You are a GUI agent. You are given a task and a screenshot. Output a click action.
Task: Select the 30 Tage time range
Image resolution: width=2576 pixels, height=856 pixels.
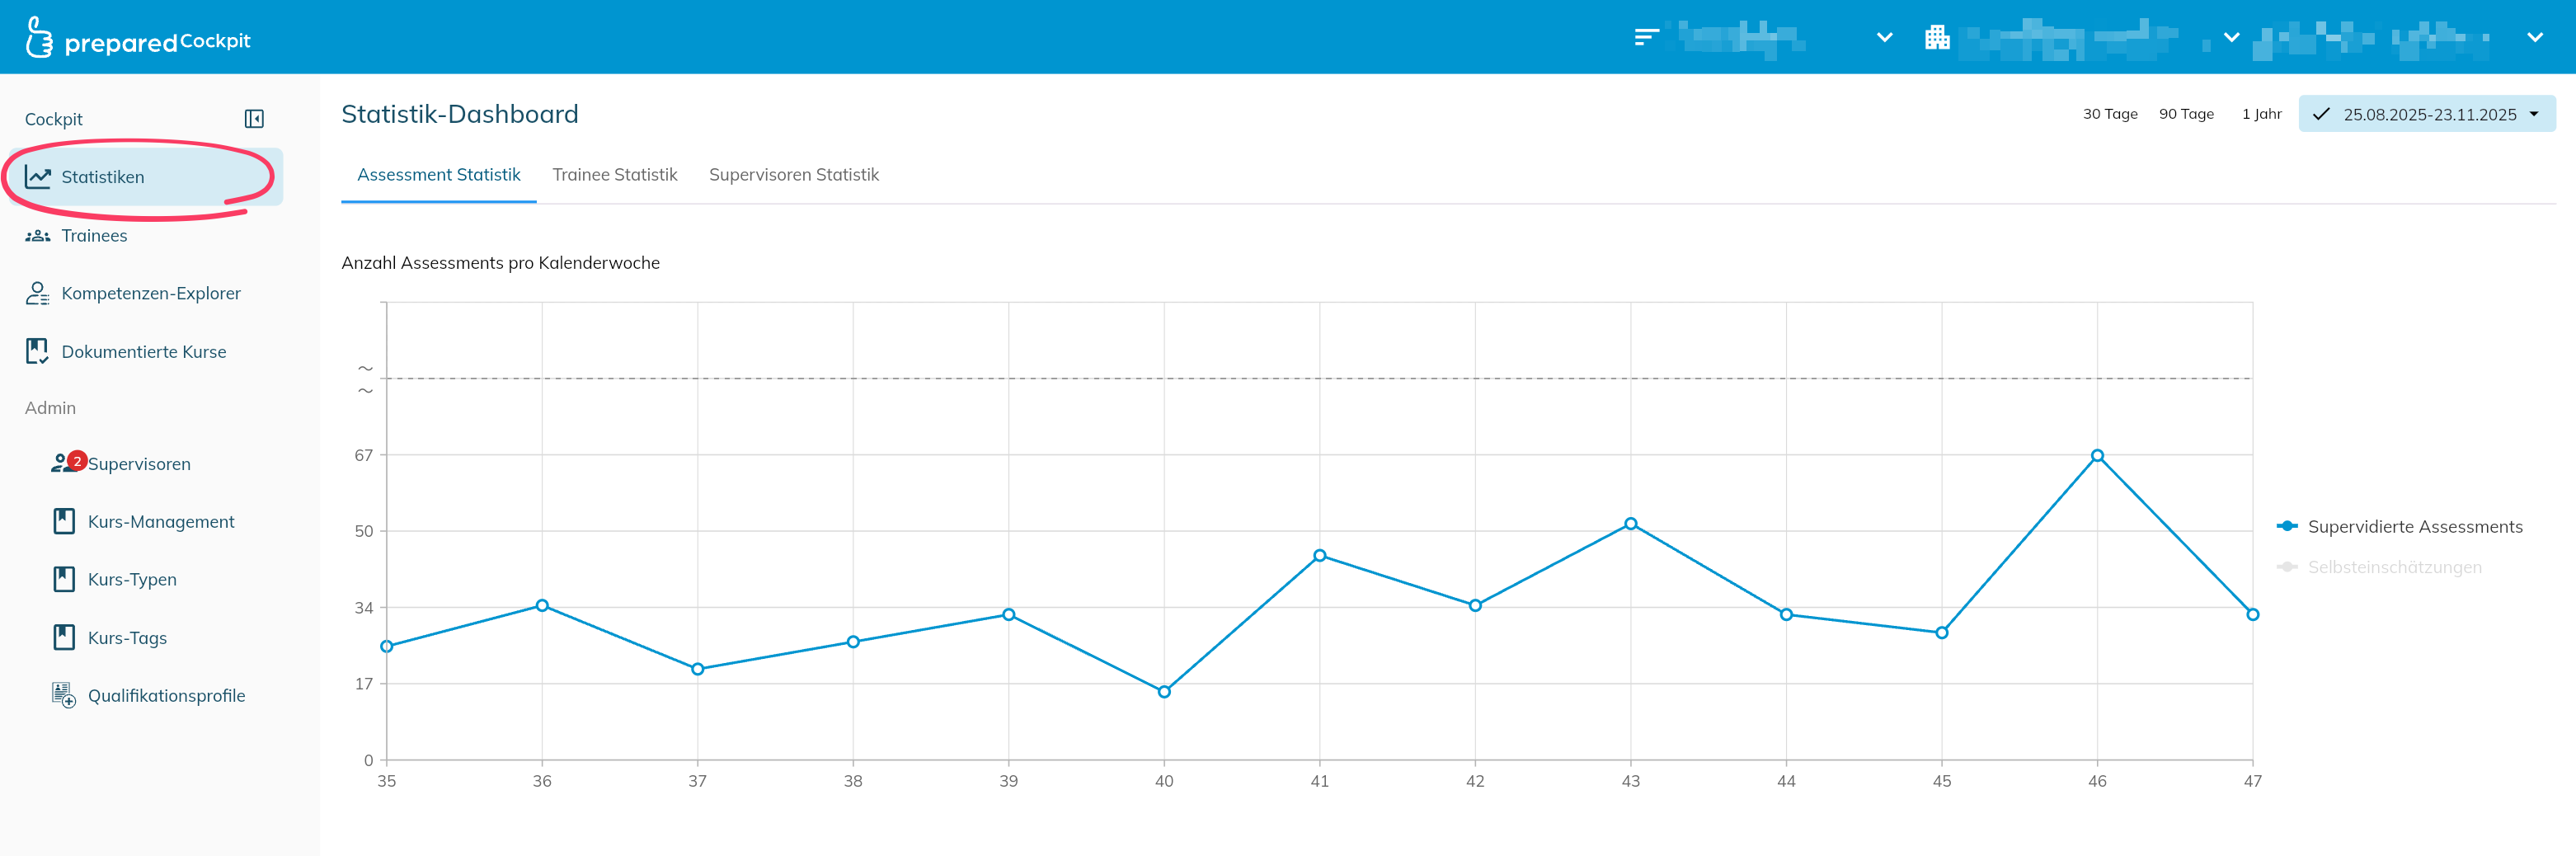pyautogui.click(x=2109, y=114)
